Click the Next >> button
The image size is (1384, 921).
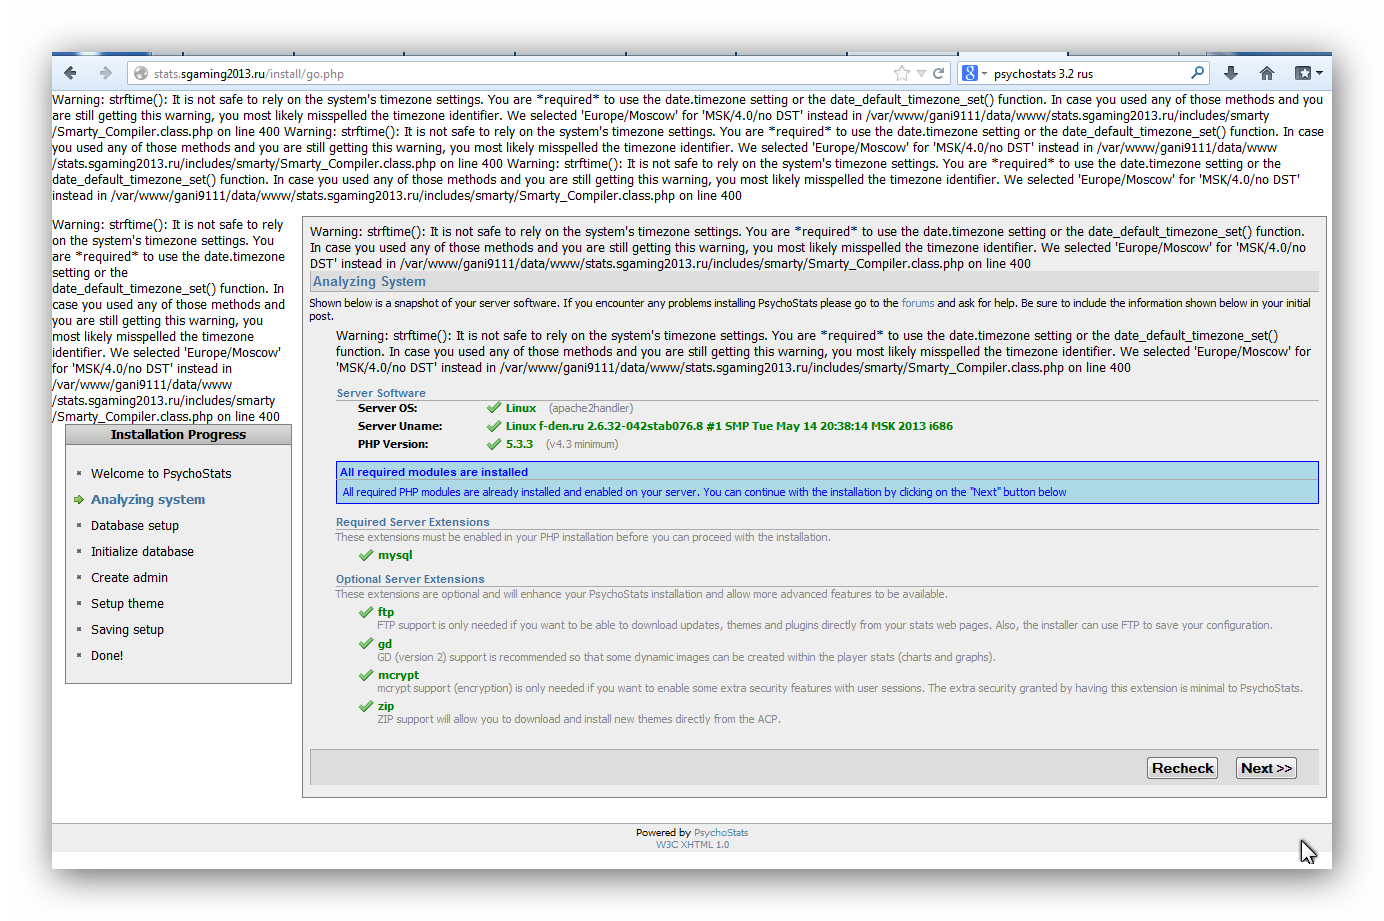click(1266, 768)
